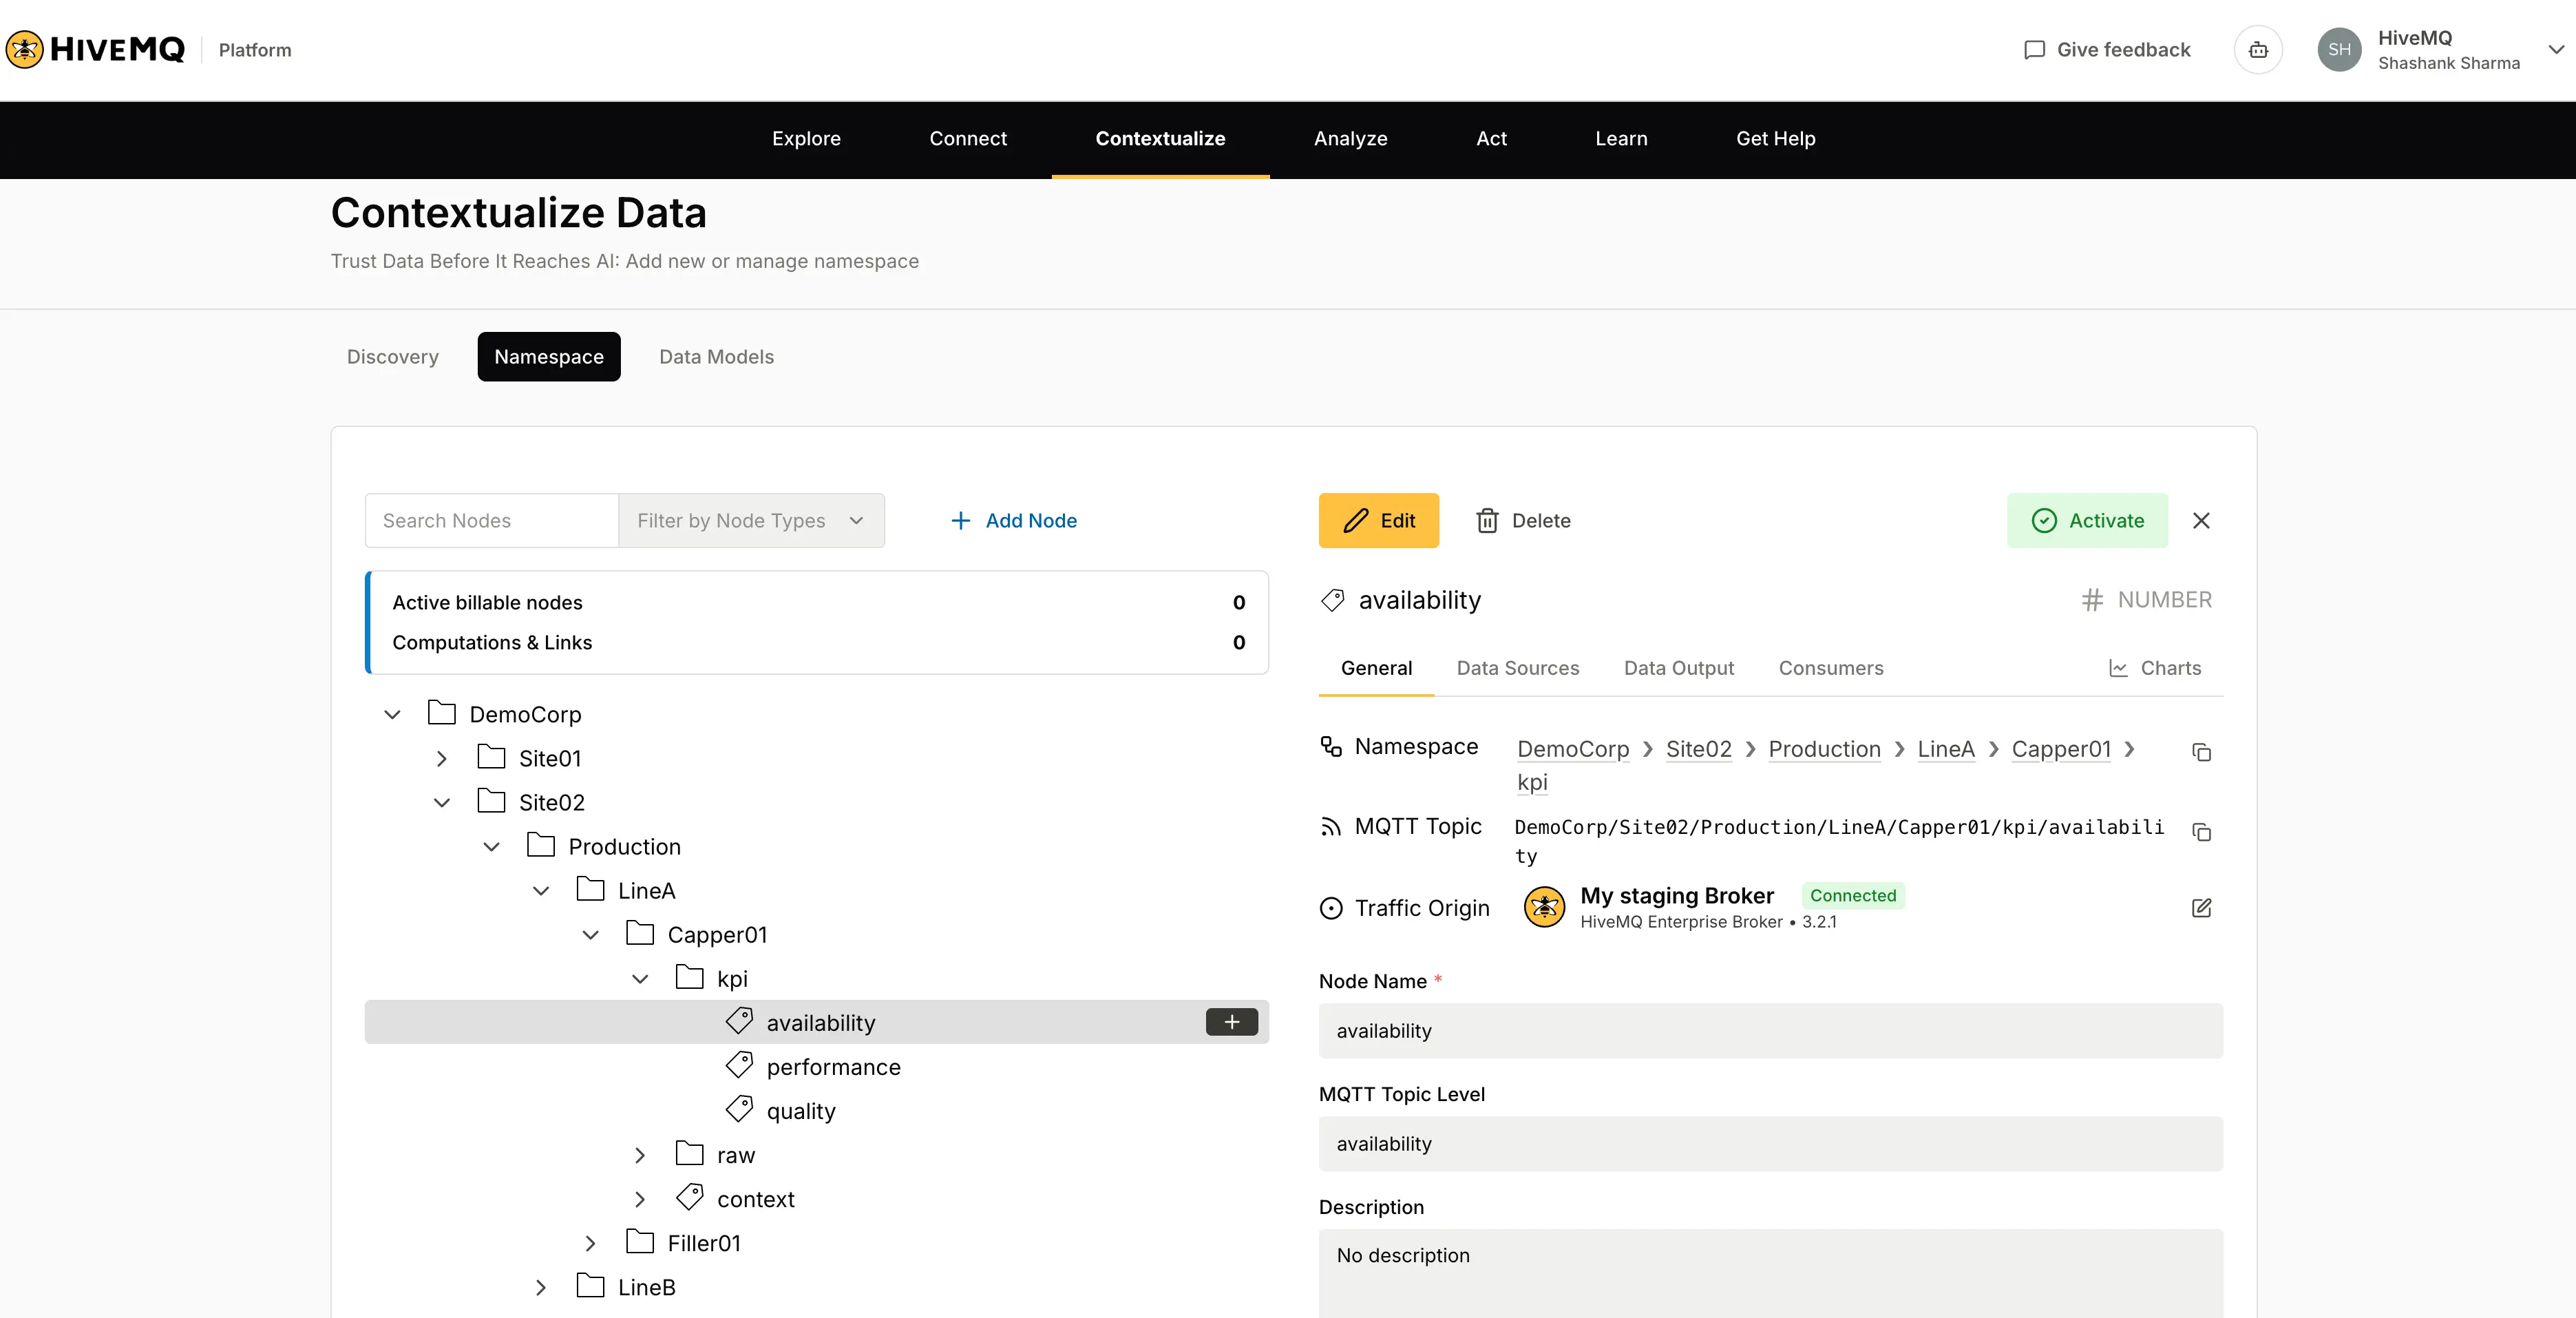The width and height of the screenshot is (2576, 1318).
Task: Click the Delete button
Action: [x=1523, y=520]
